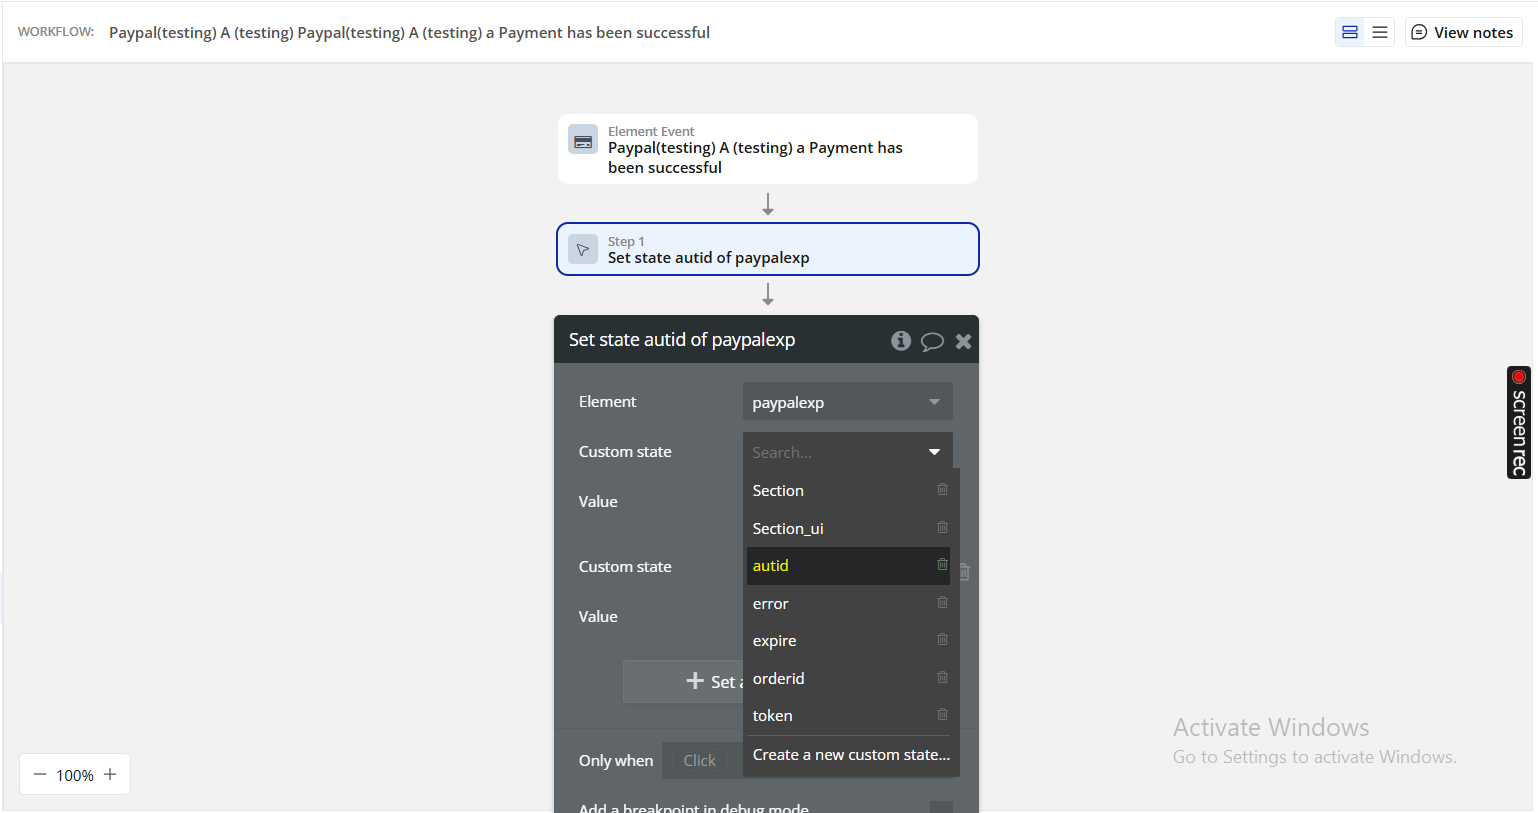Viewport: 1538px width, 813px height.
Task: Open the Element paypalexp dropdown
Action: coord(847,402)
